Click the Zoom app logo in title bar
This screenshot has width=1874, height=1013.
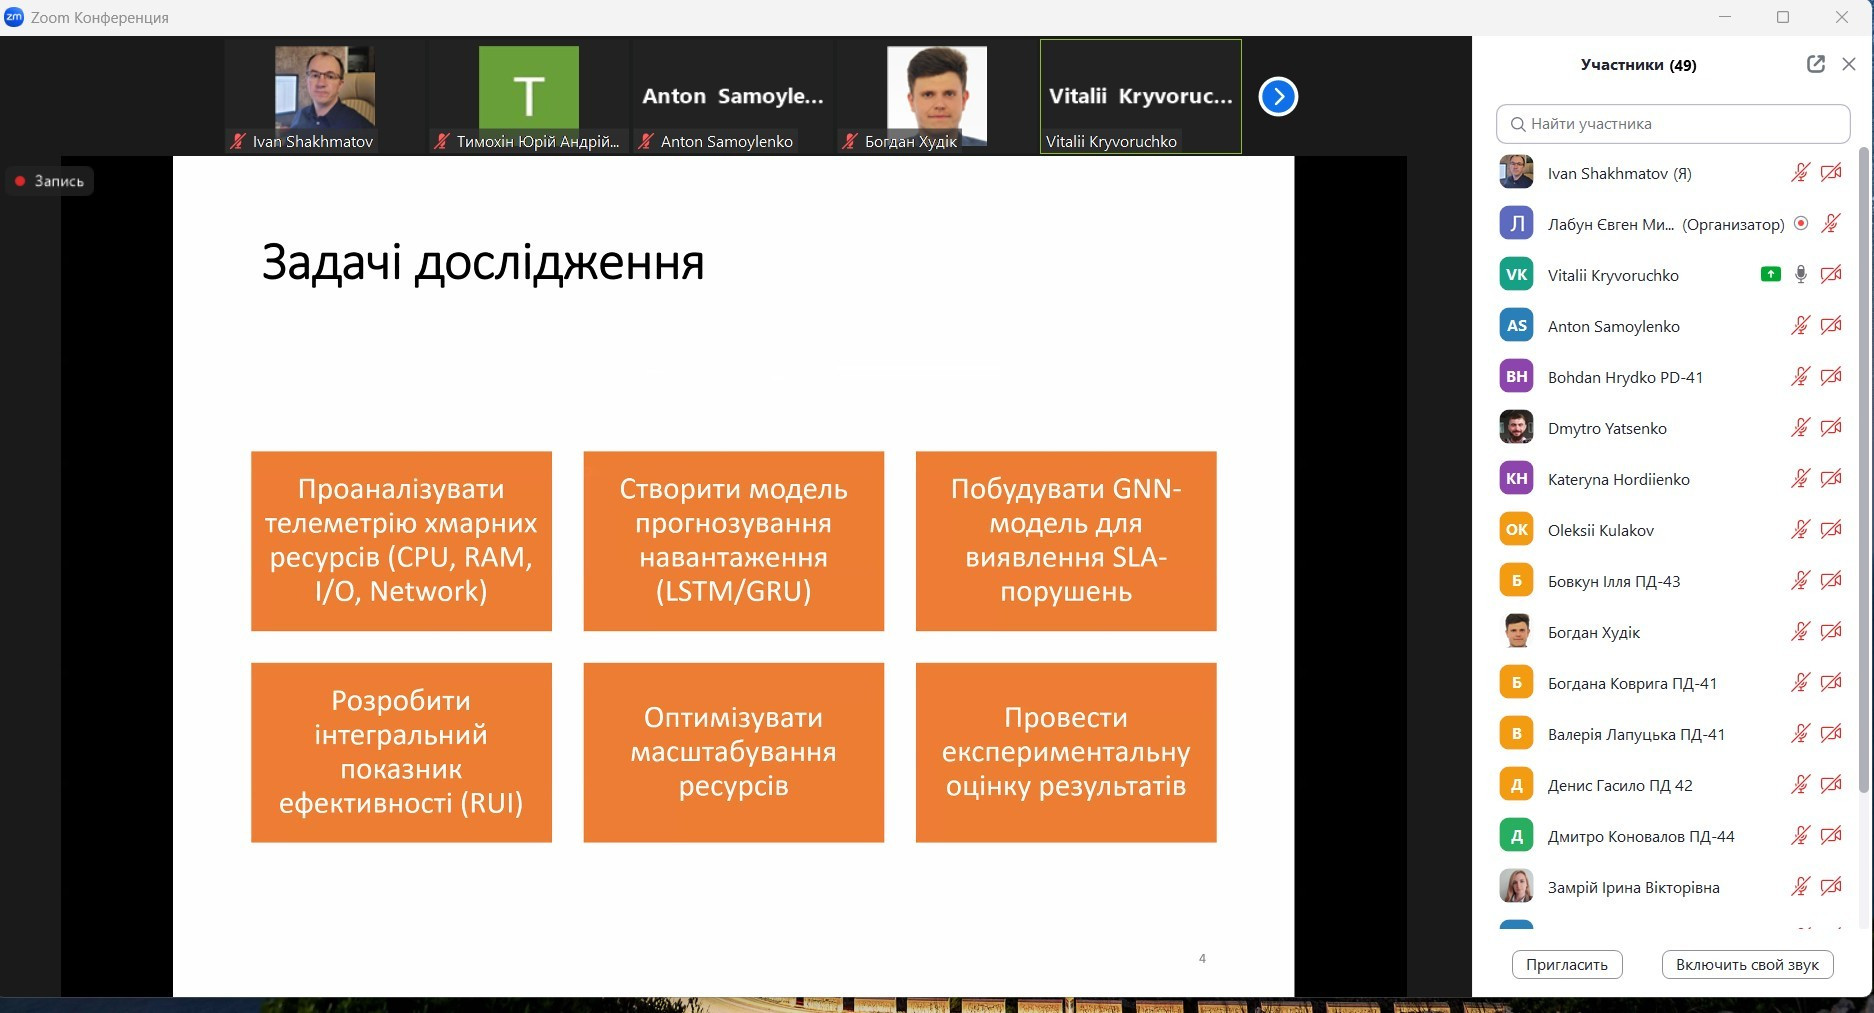coord(14,17)
